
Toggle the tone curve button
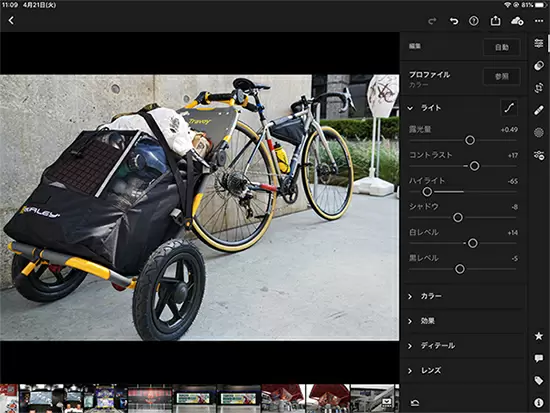click(509, 108)
